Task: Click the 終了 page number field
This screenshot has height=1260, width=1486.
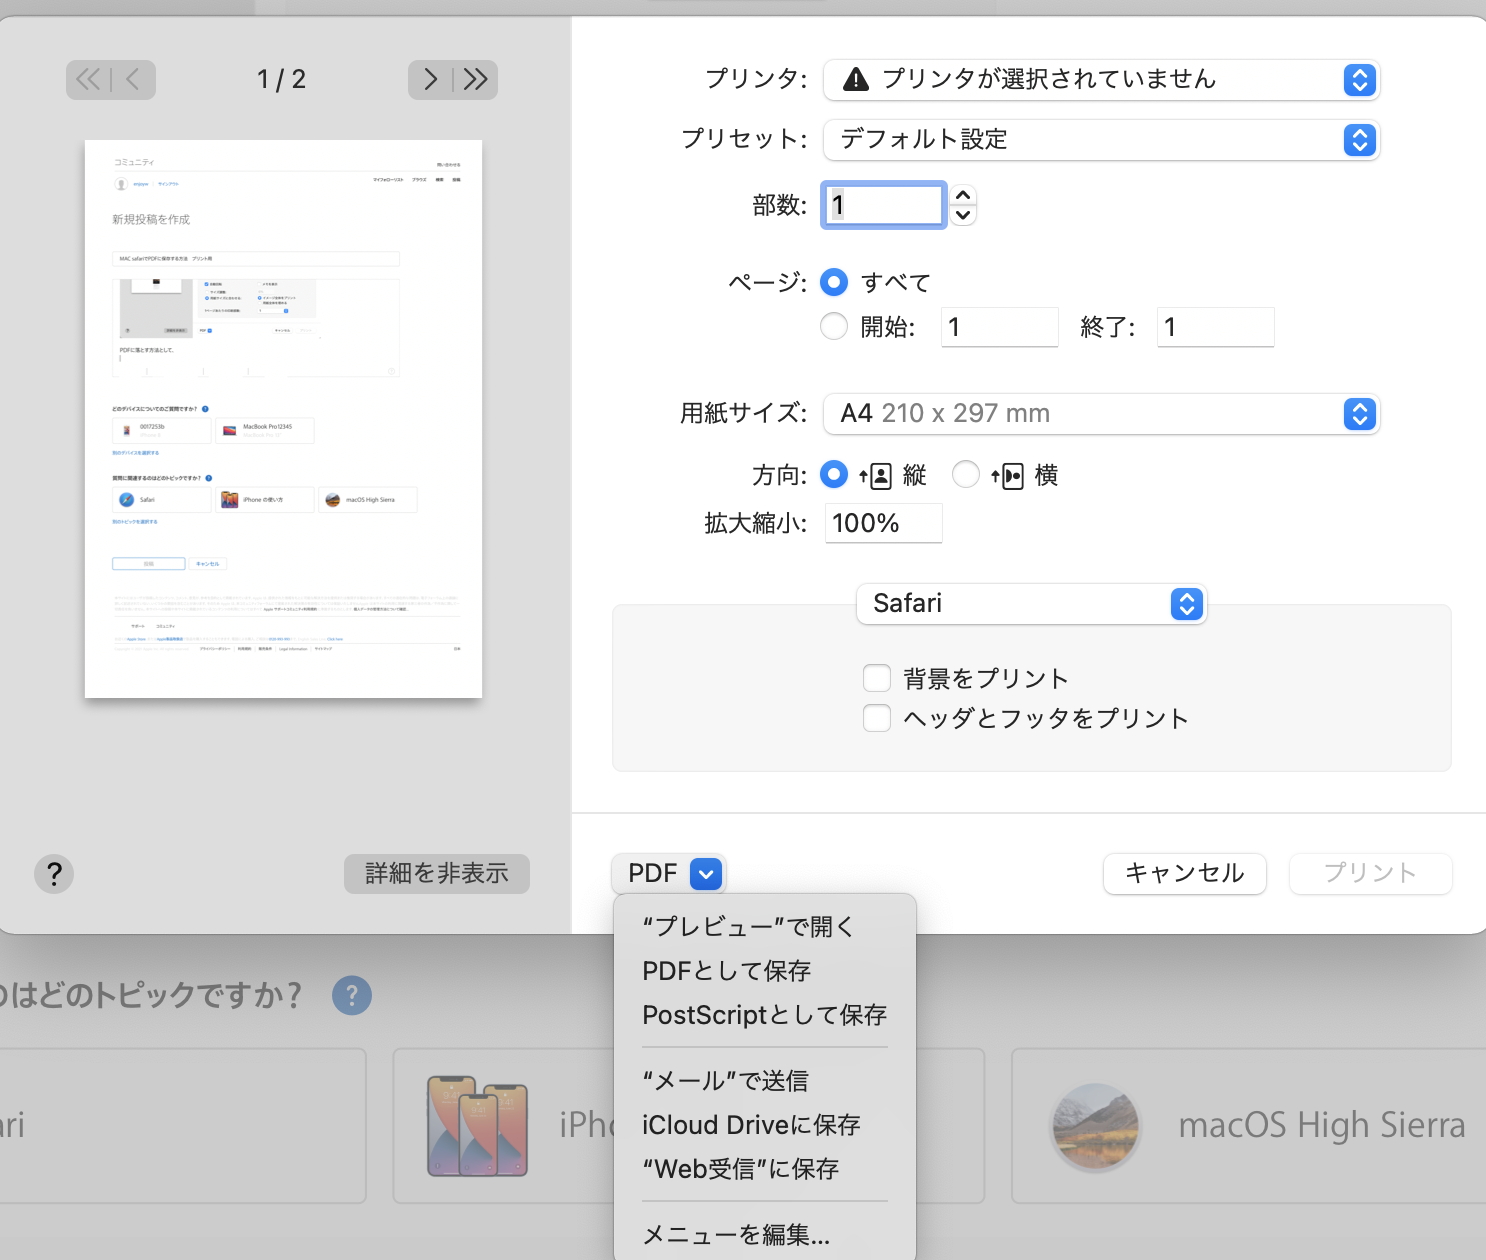Action: tap(1216, 327)
